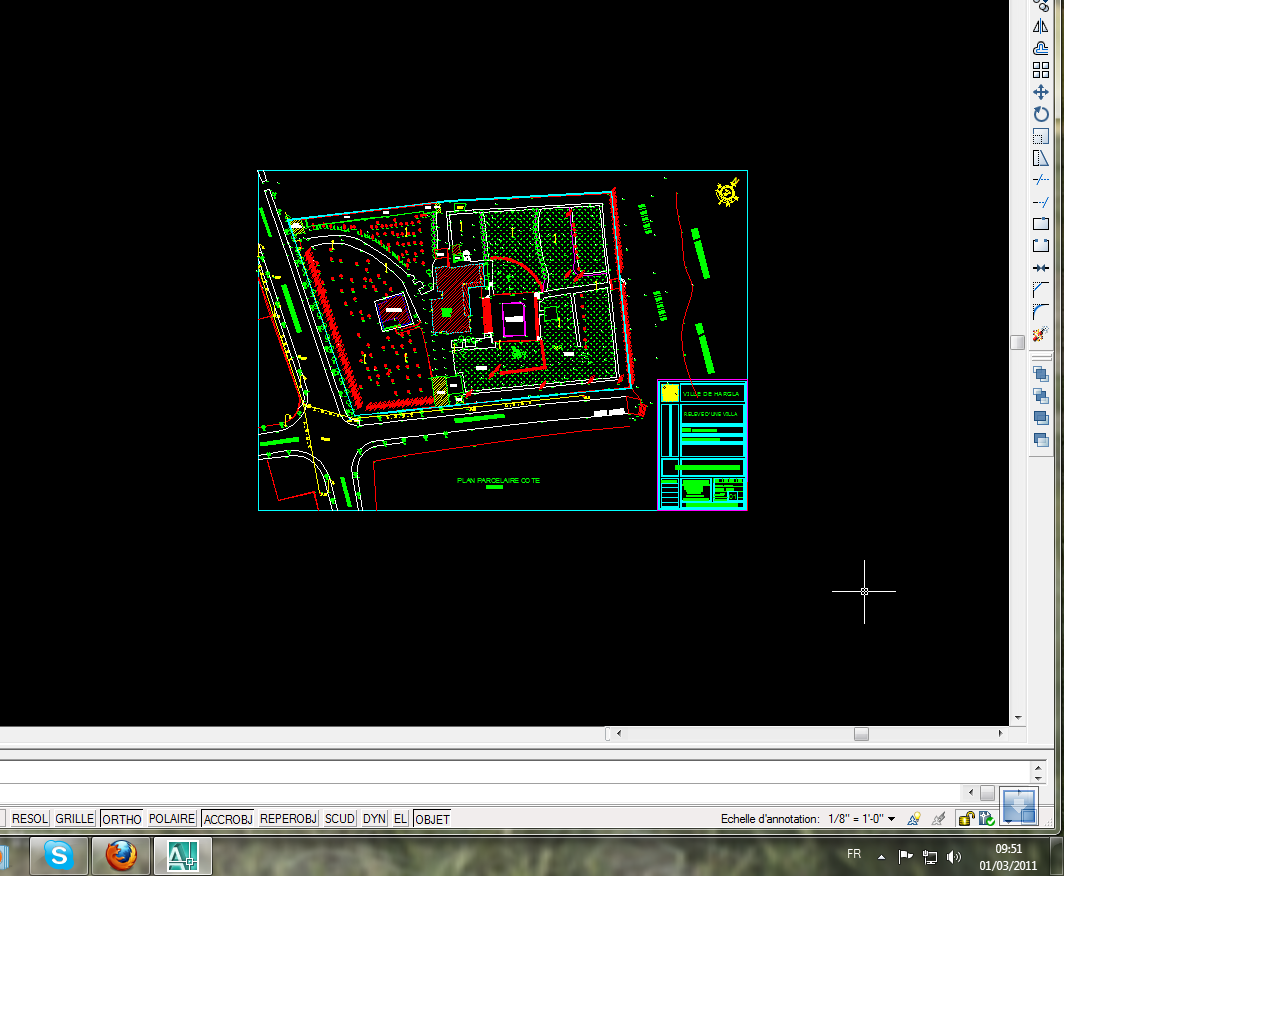
Task: Select the Stretch tool
Action: click(1041, 158)
